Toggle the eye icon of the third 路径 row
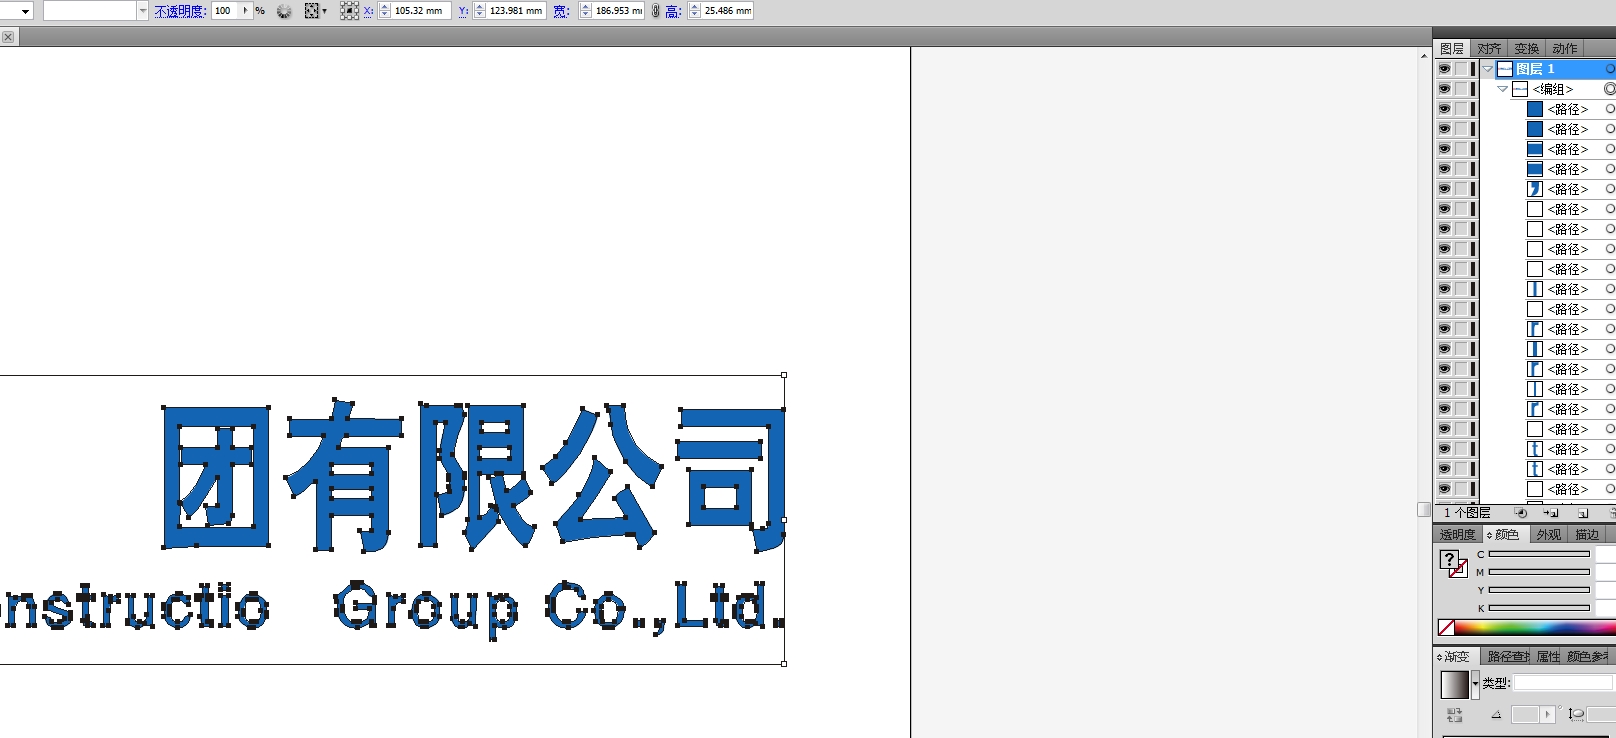 (1444, 149)
